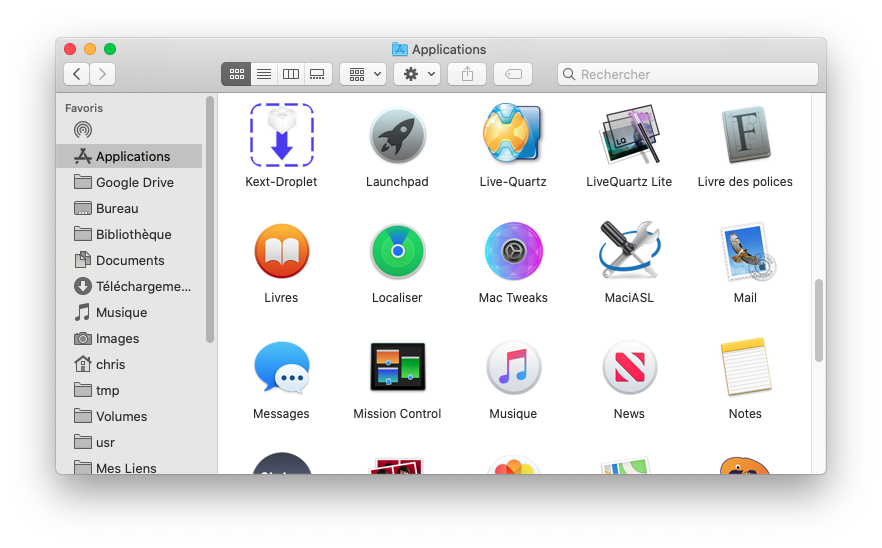Open the Kext-Droplet application icon

[x=281, y=135]
